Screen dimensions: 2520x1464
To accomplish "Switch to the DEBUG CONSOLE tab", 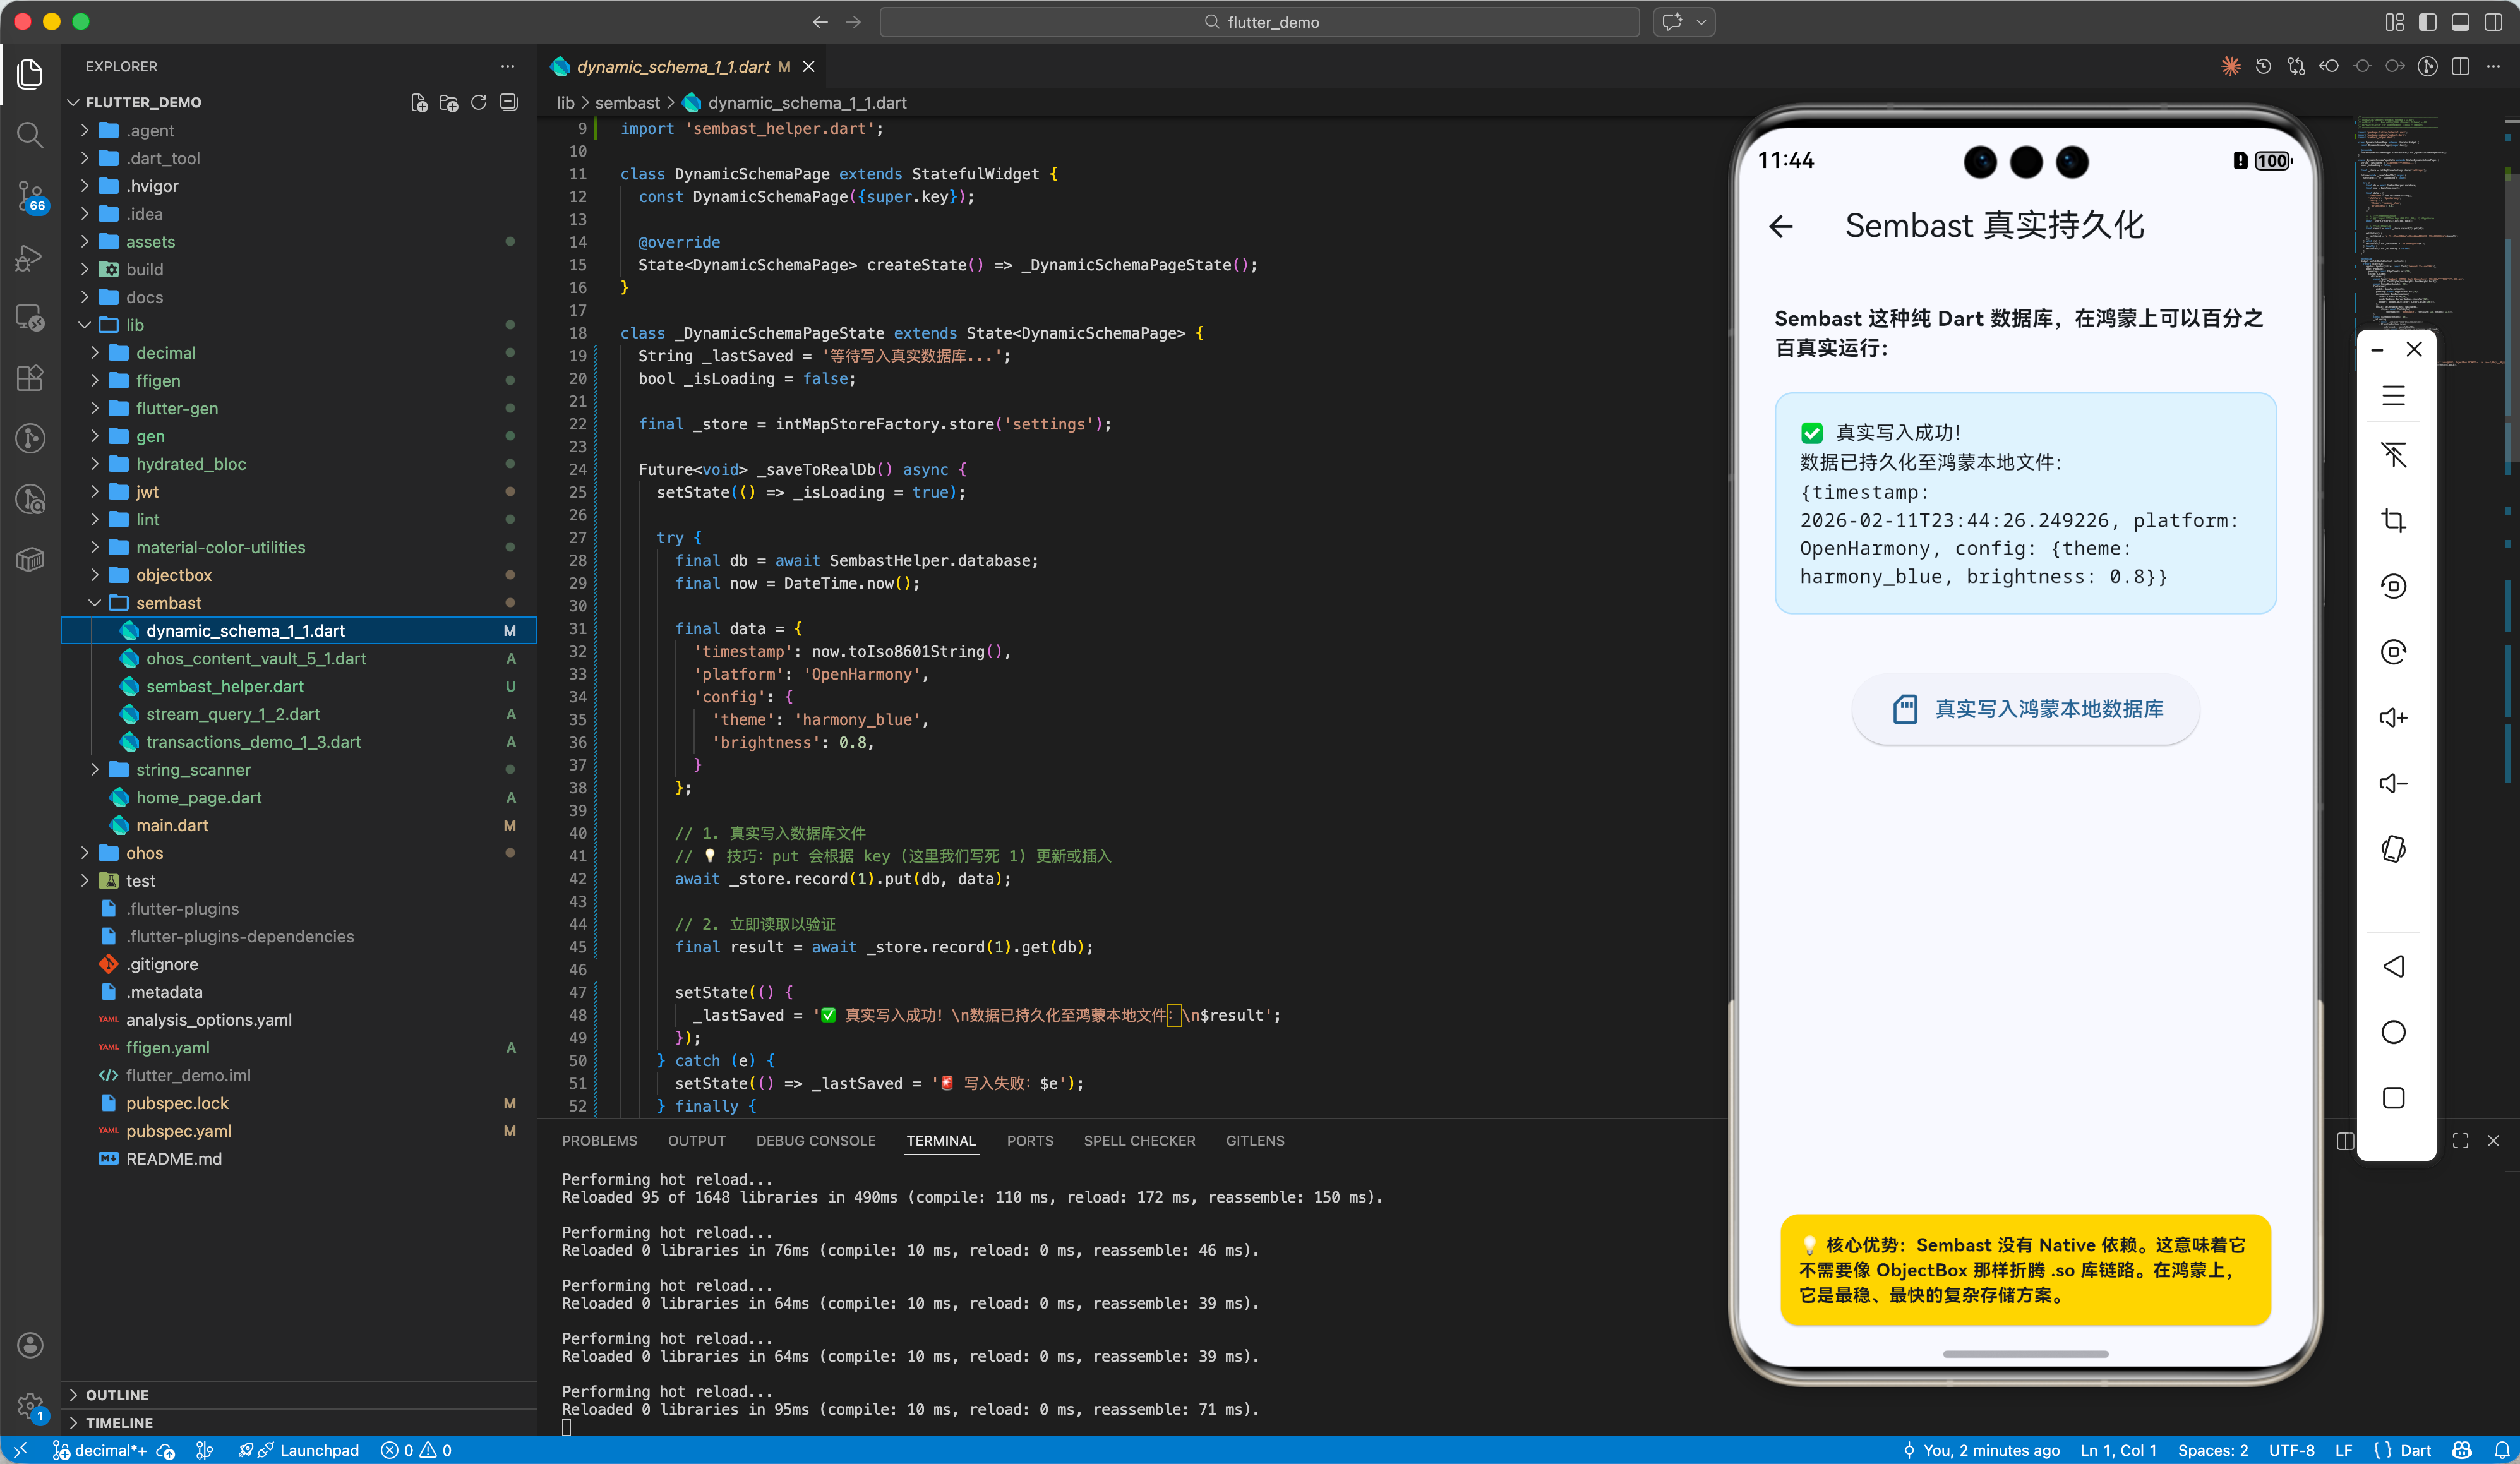I will 815,1140.
